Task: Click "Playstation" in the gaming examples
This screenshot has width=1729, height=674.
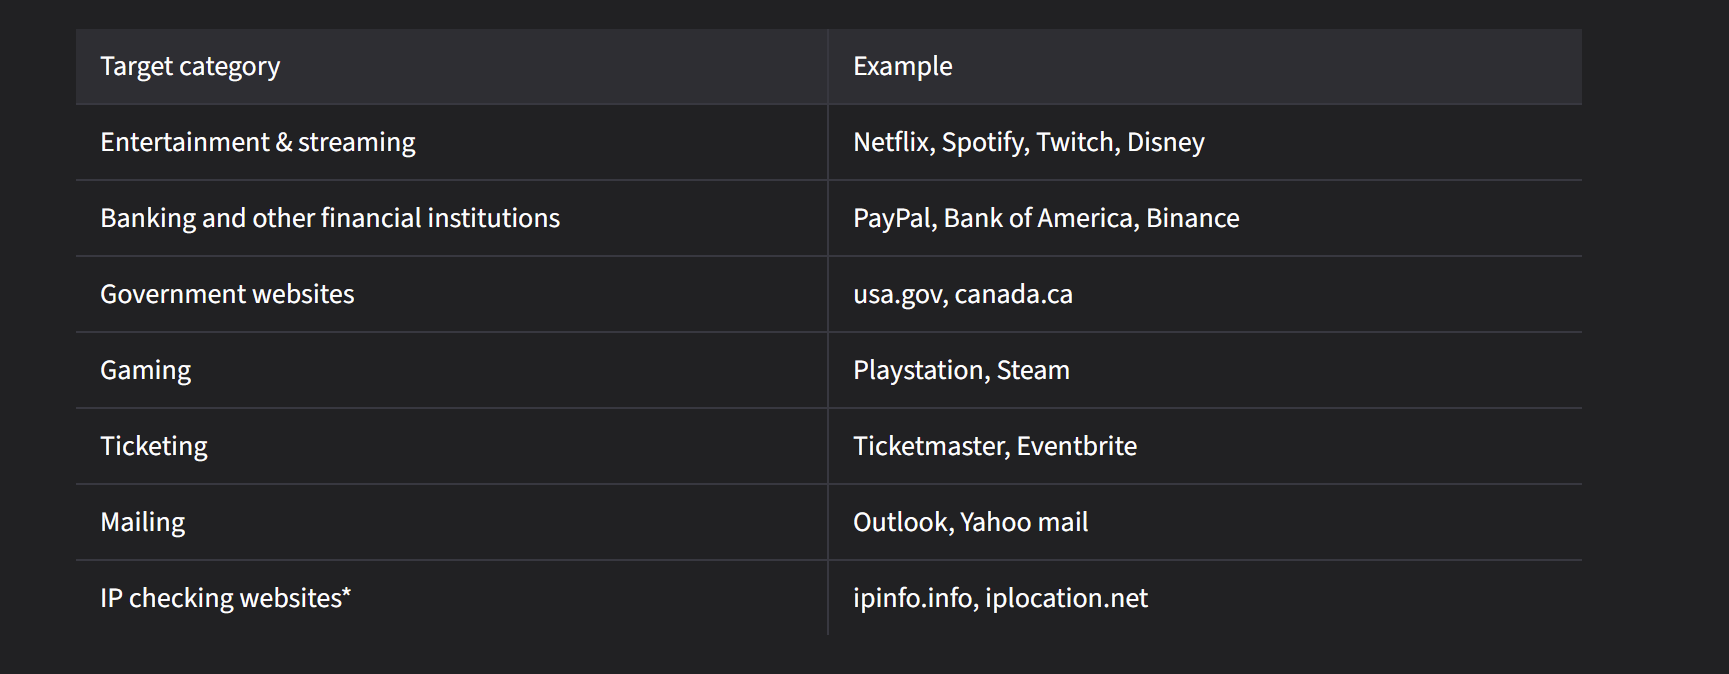Action: tap(919, 371)
